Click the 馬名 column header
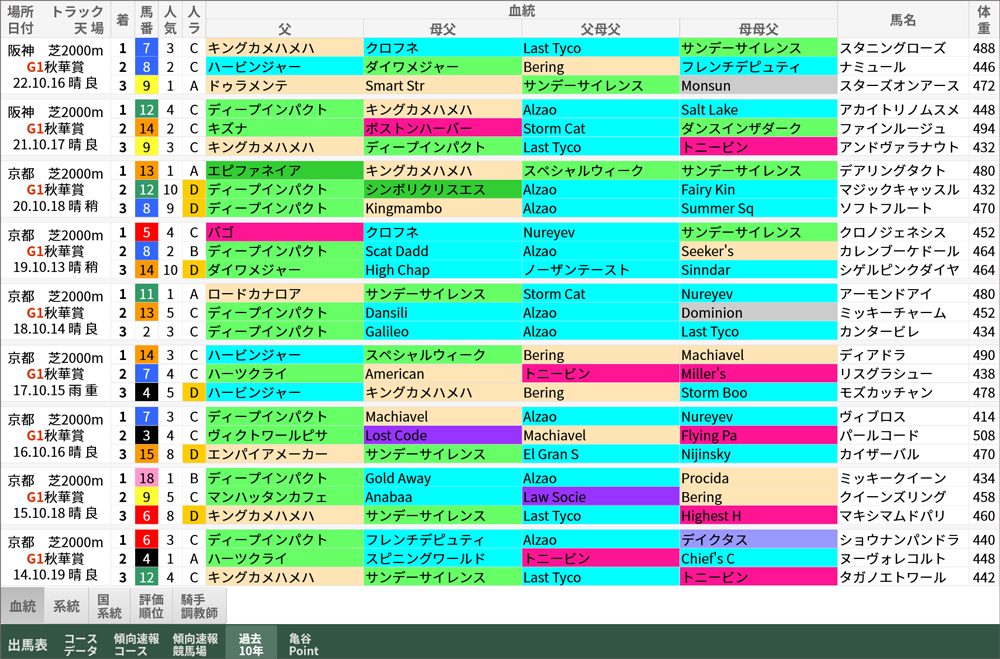This screenshot has width=1000, height=659. point(903,20)
